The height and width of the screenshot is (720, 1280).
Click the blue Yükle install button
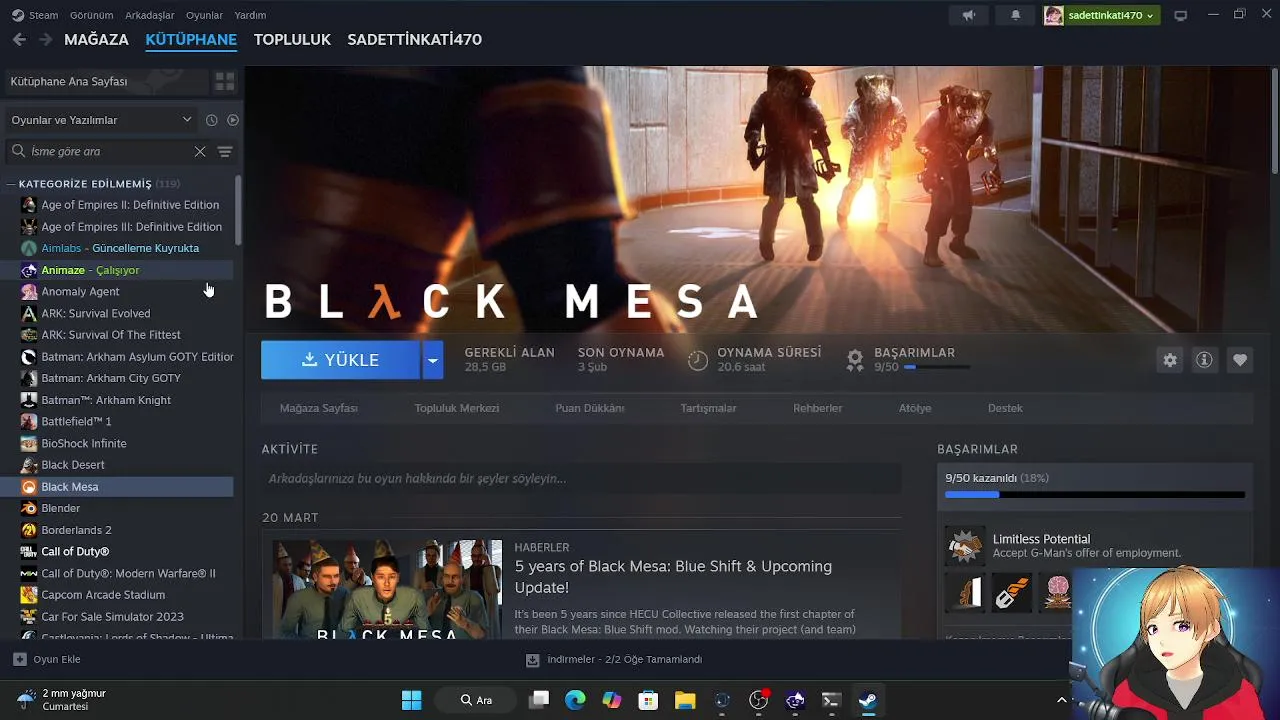pyautogui.click(x=341, y=360)
